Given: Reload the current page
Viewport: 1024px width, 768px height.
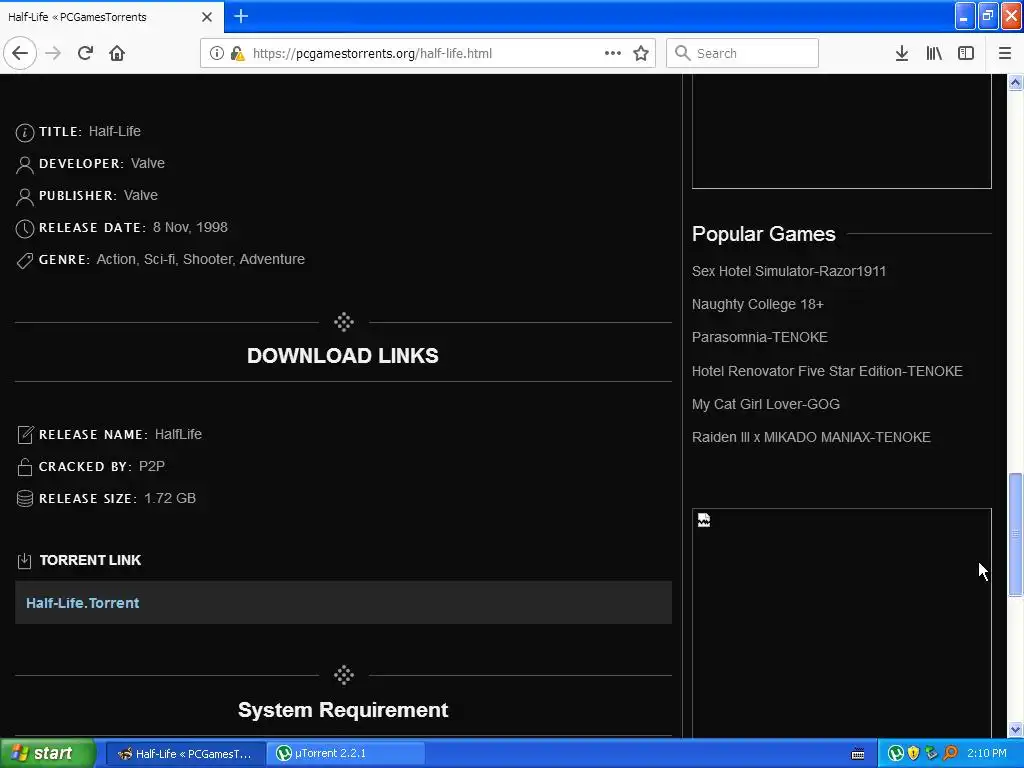Looking at the screenshot, I should coord(85,53).
